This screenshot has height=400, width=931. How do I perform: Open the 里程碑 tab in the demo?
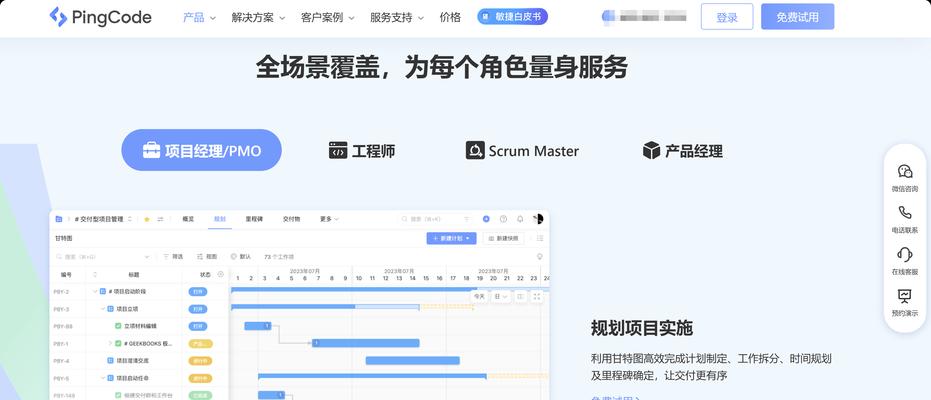254,219
